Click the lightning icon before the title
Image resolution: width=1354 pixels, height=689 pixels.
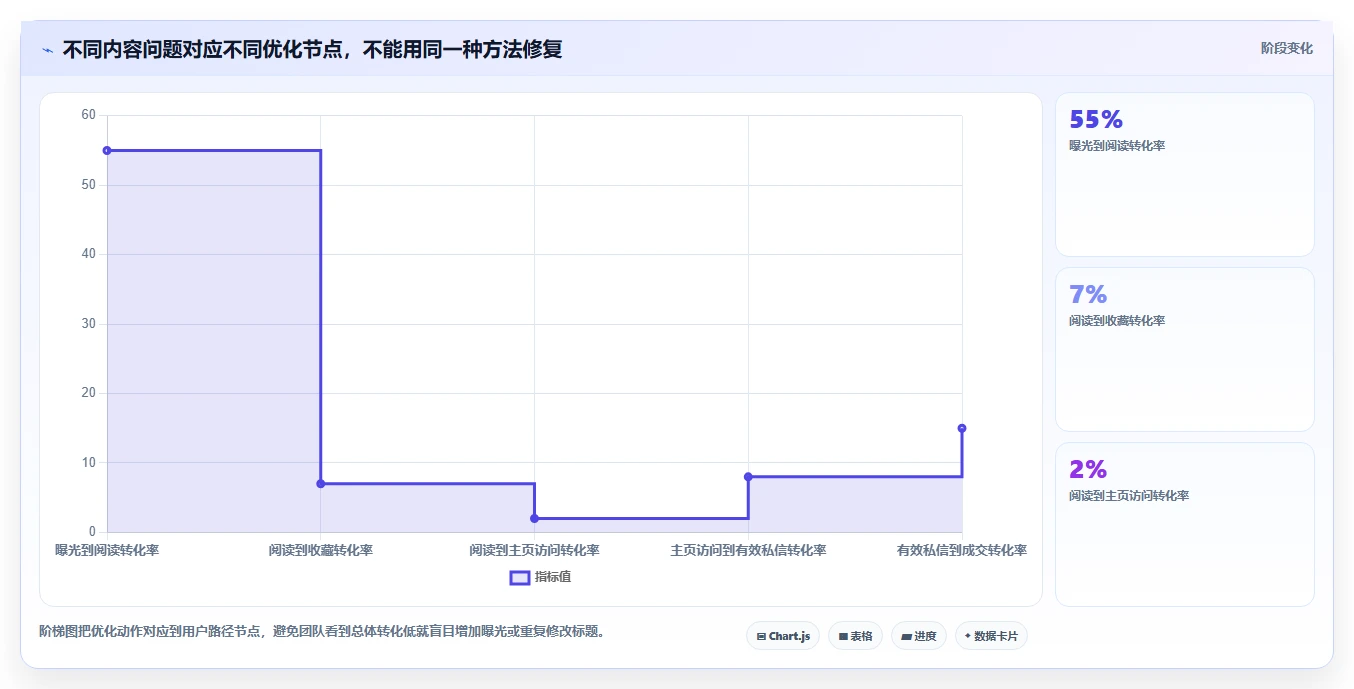point(47,49)
